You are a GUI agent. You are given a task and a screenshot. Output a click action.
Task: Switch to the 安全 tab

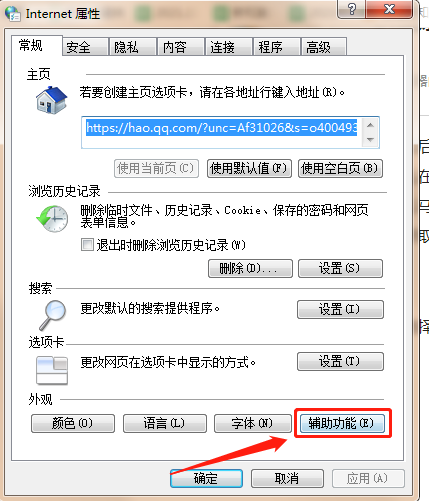point(85,47)
